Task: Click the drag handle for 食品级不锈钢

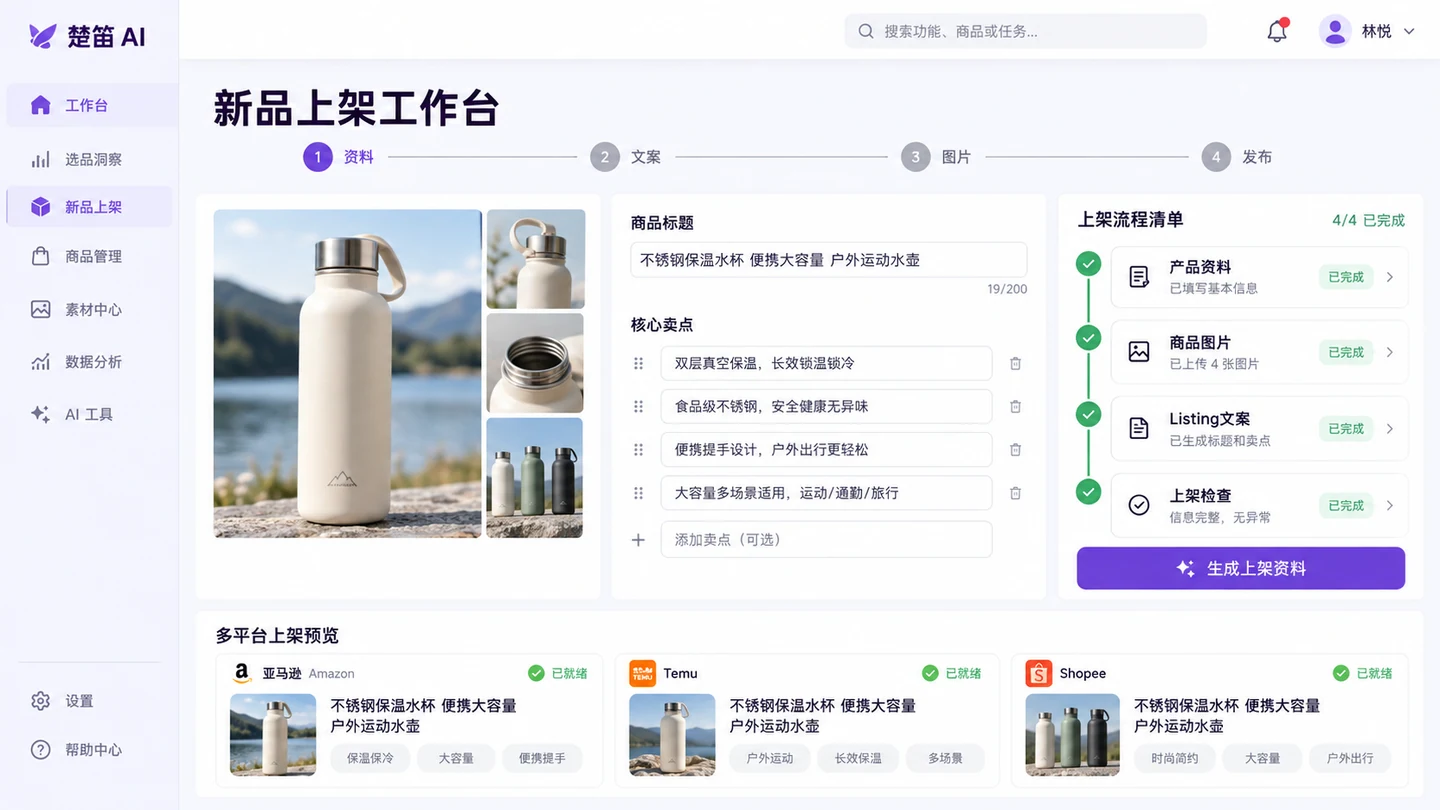Action: (x=639, y=407)
